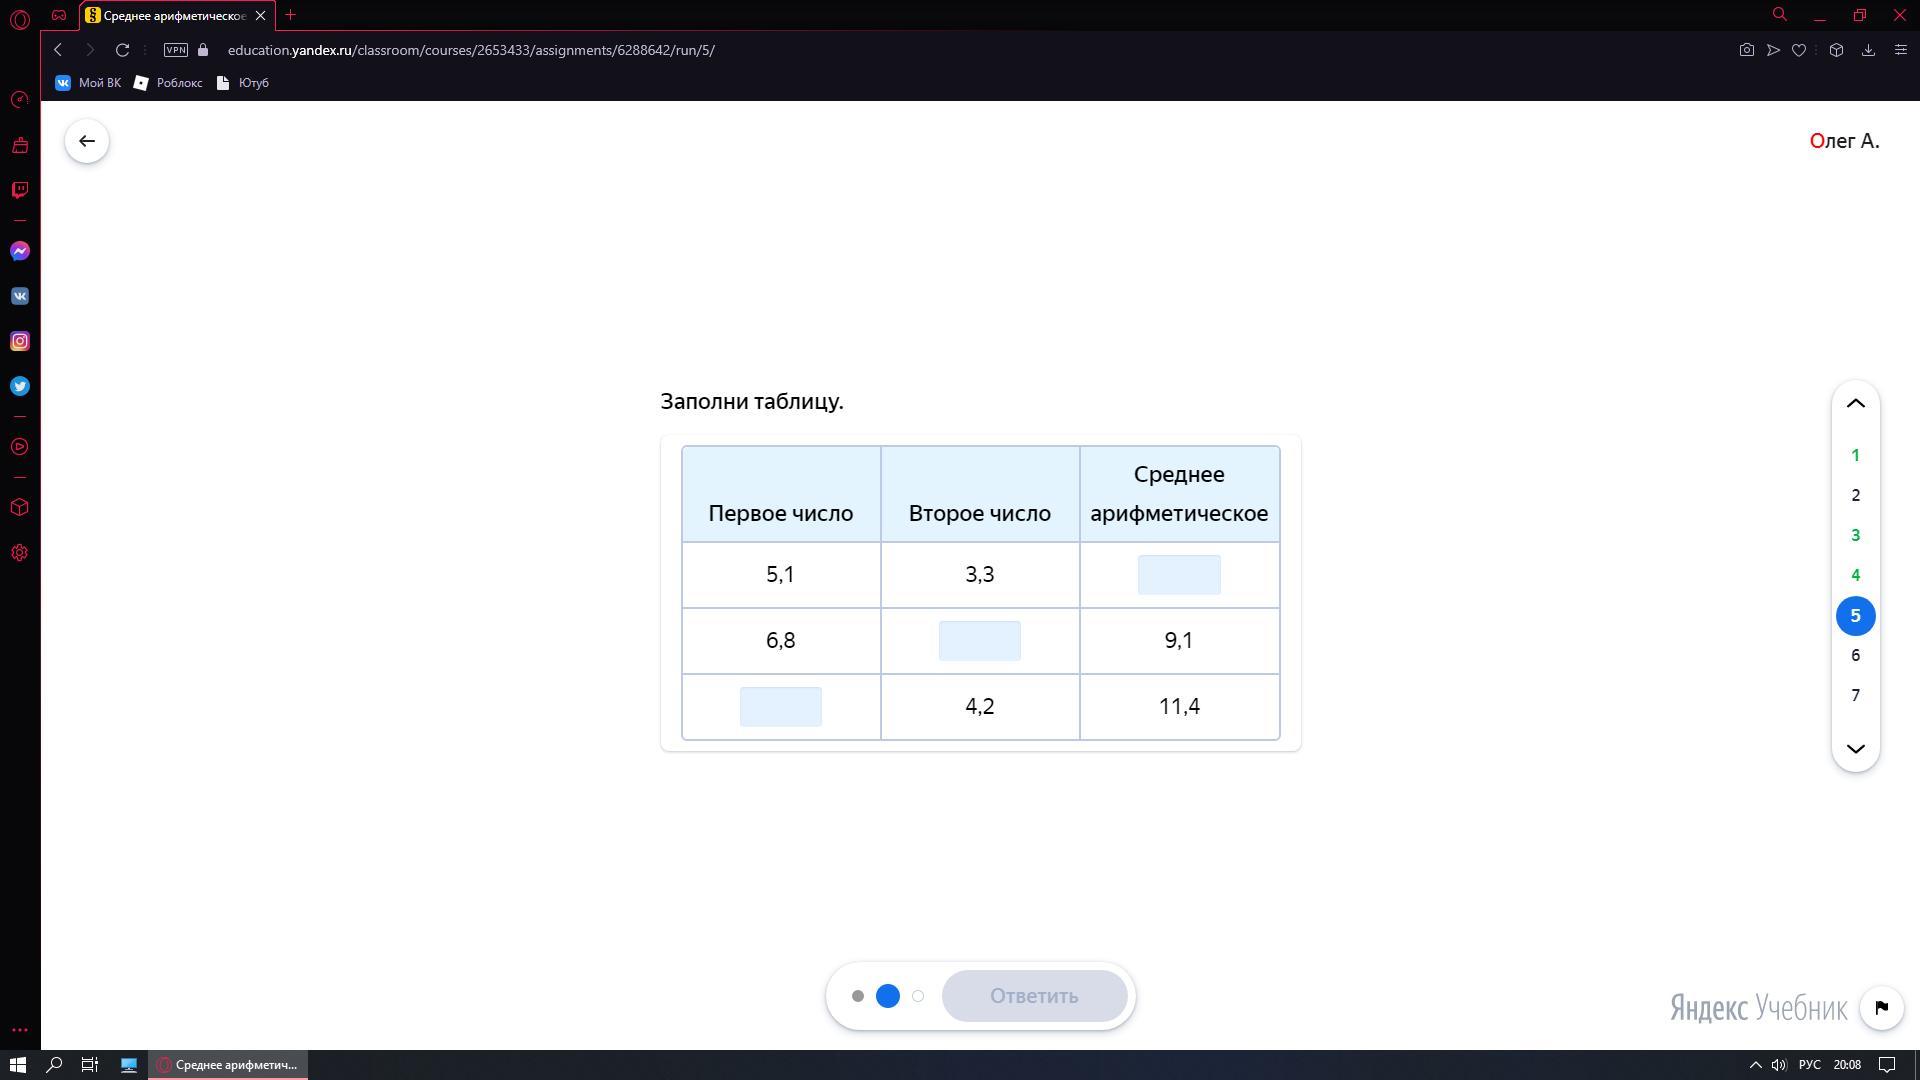Click the flag report icon at bottom right
The width and height of the screenshot is (1920, 1080).
point(1881,1007)
